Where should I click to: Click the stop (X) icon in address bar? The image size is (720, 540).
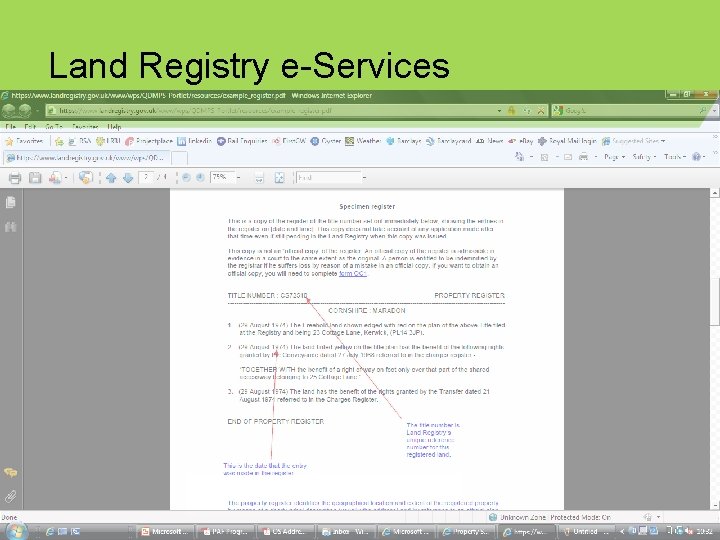pos(541,111)
